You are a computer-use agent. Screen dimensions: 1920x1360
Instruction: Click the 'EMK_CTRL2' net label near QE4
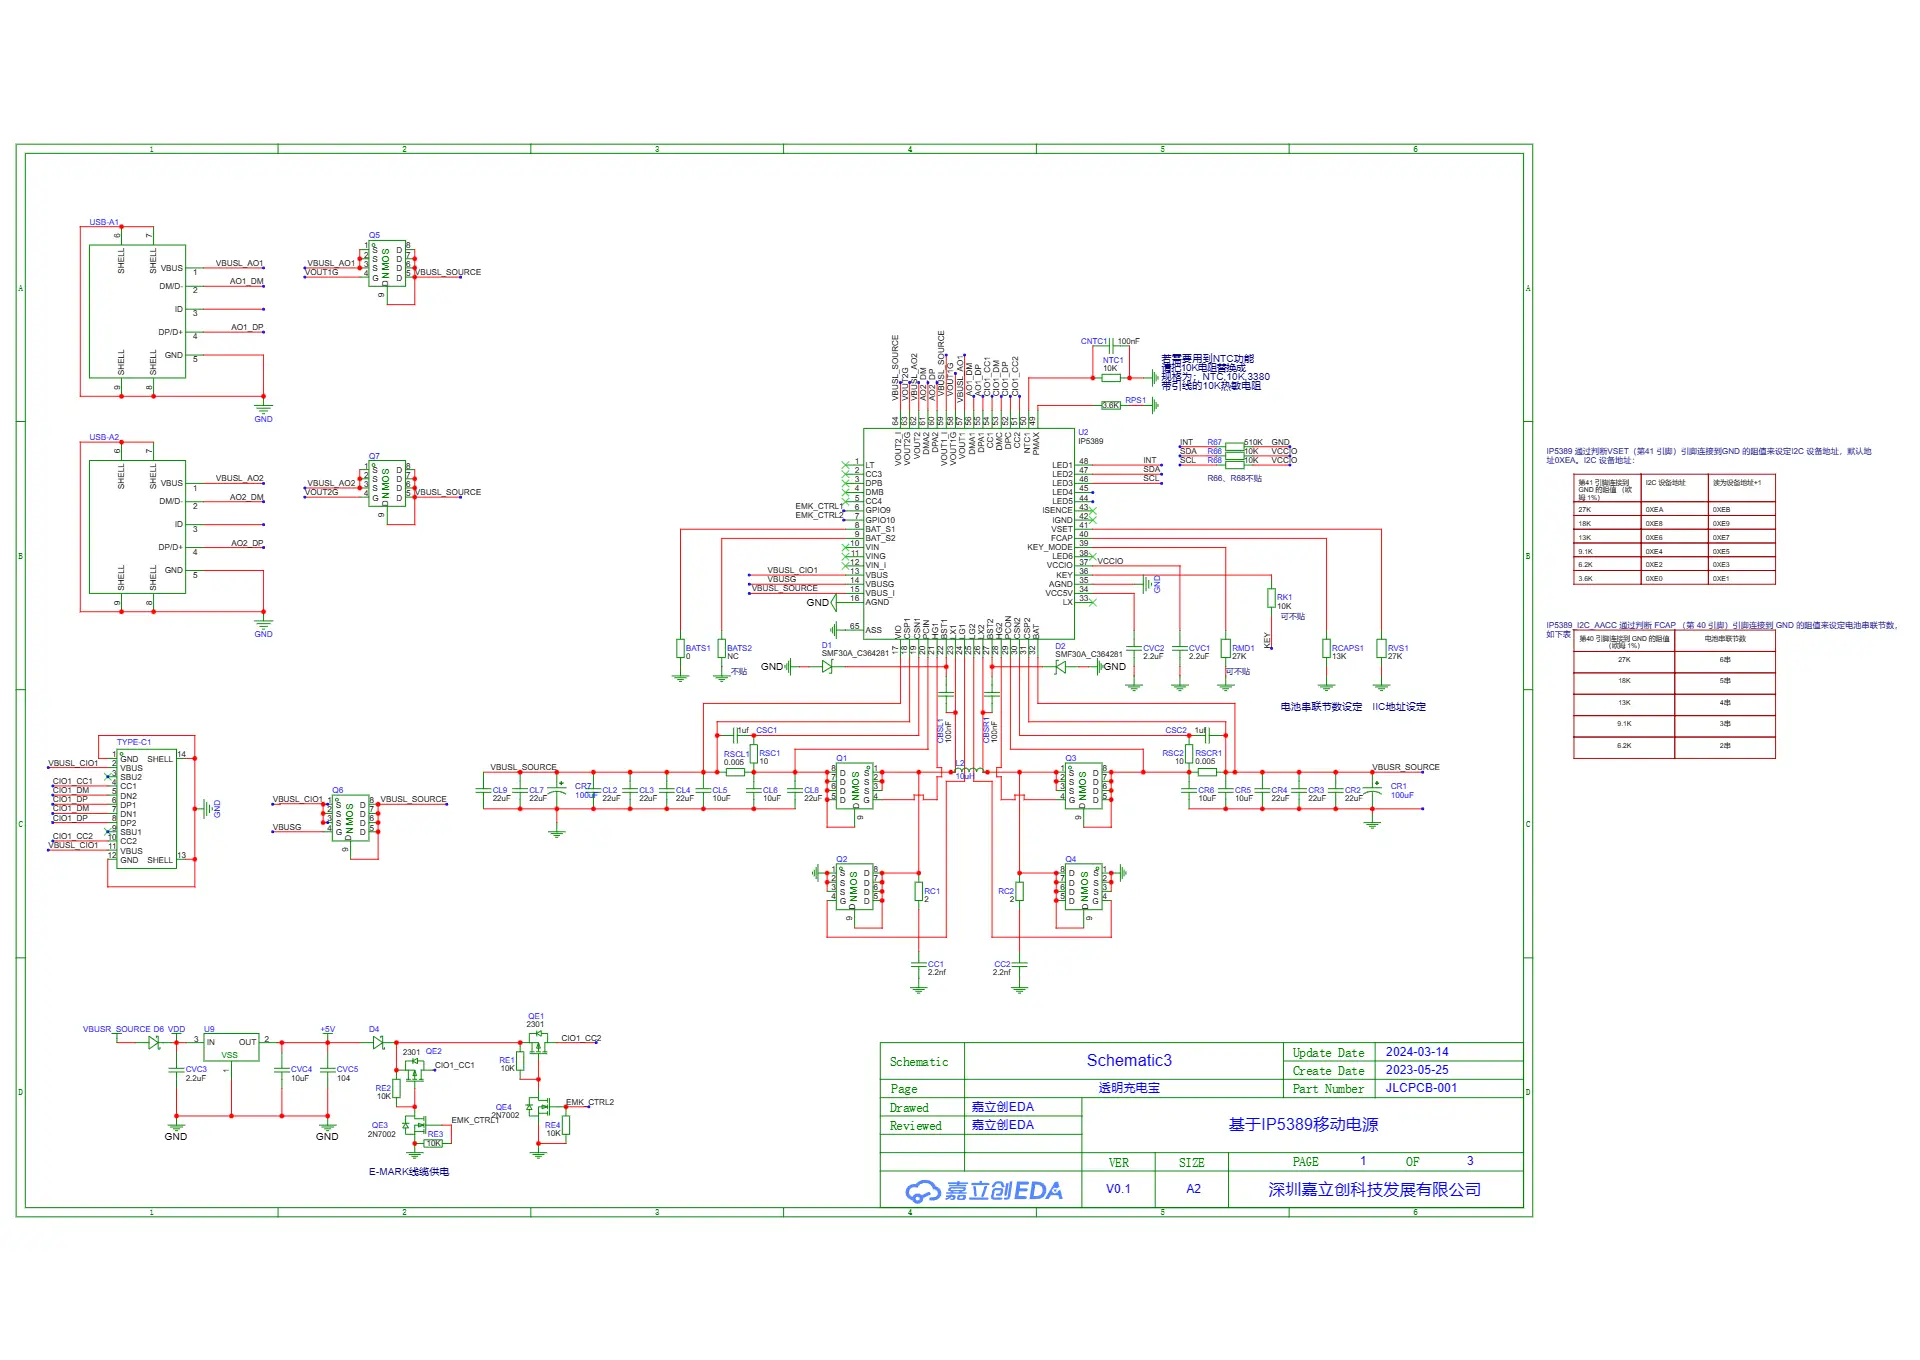pos(590,1102)
